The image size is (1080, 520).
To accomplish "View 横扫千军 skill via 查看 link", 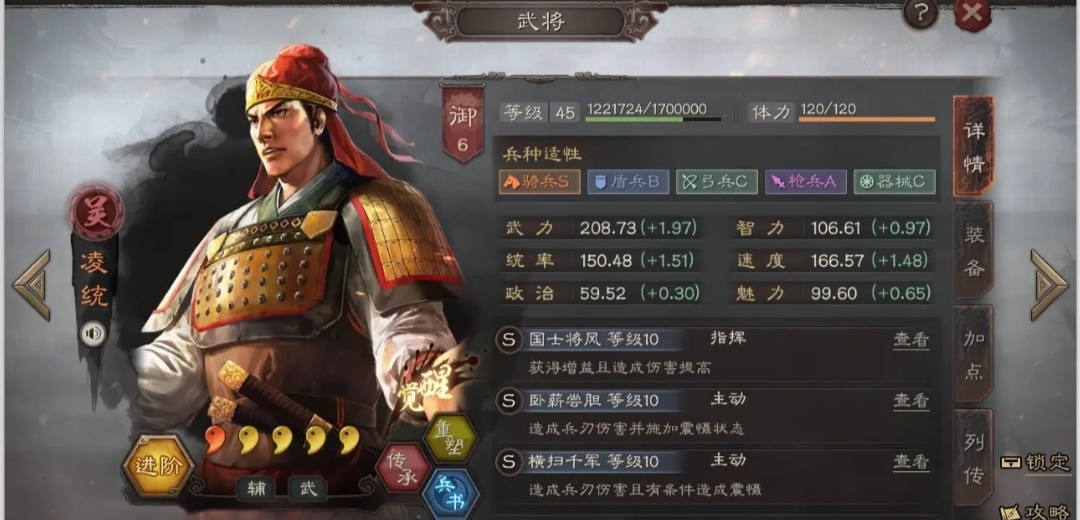I will pos(911,461).
